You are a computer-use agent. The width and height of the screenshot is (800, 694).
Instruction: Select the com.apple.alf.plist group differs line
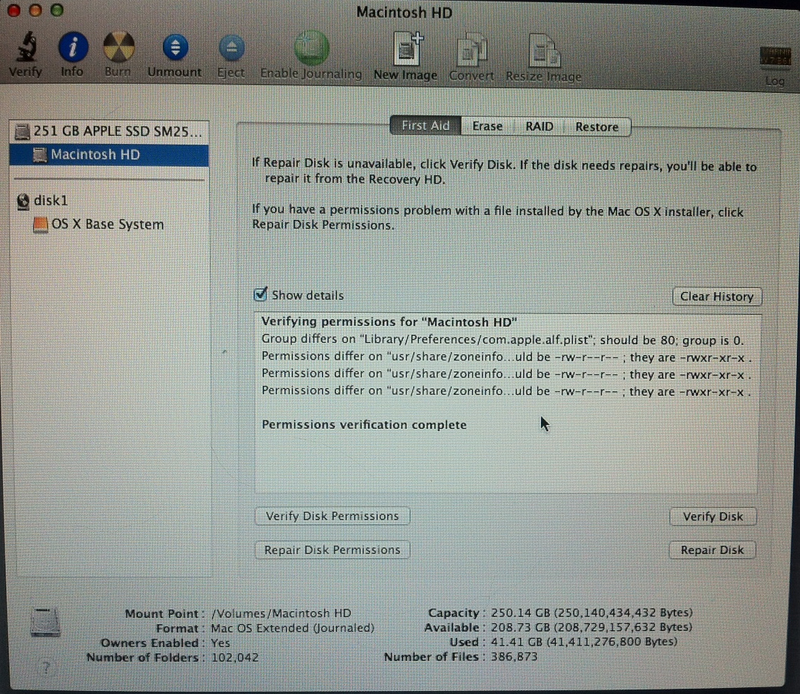pyautogui.click(x=503, y=340)
